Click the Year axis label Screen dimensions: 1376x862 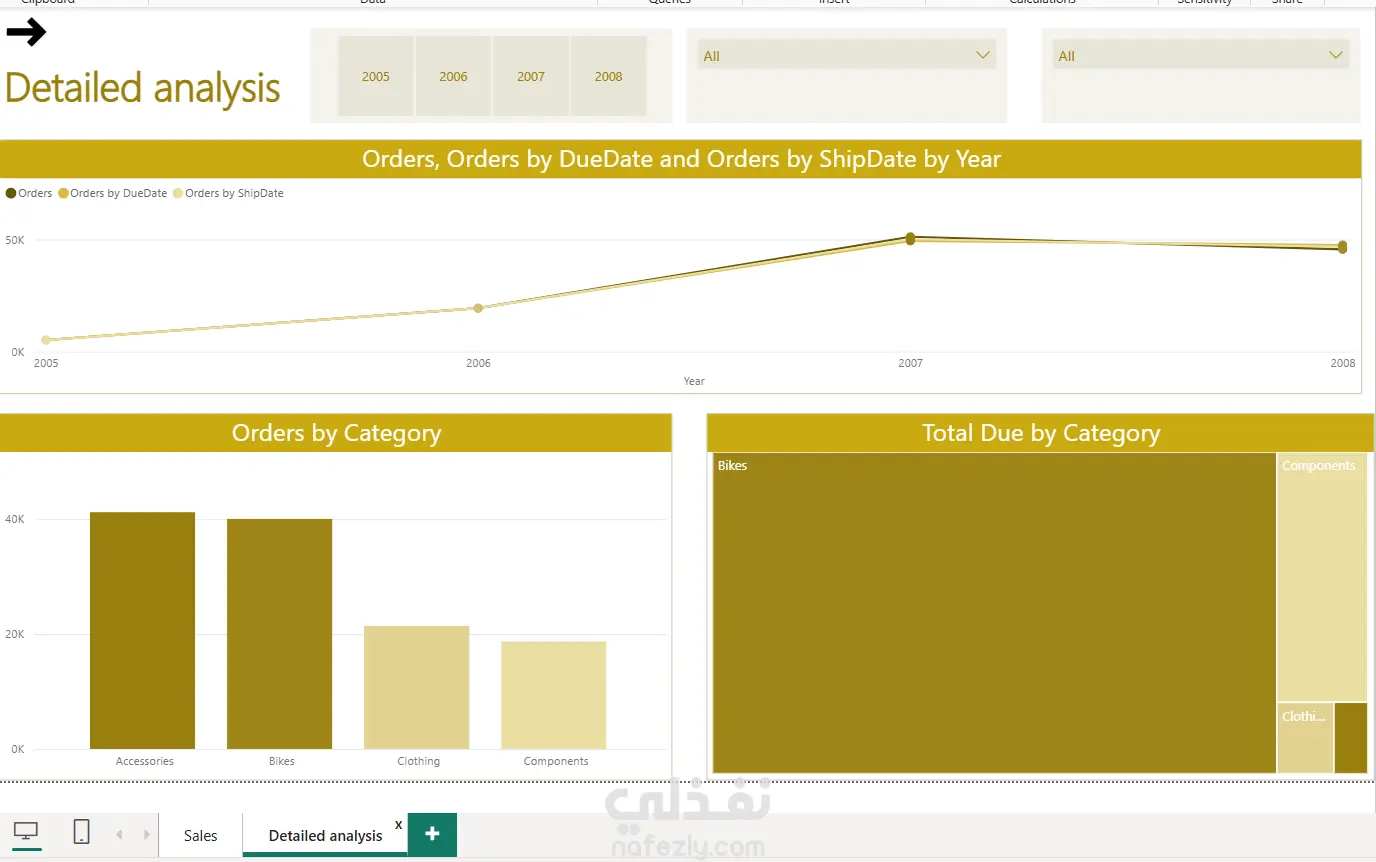(x=694, y=381)
